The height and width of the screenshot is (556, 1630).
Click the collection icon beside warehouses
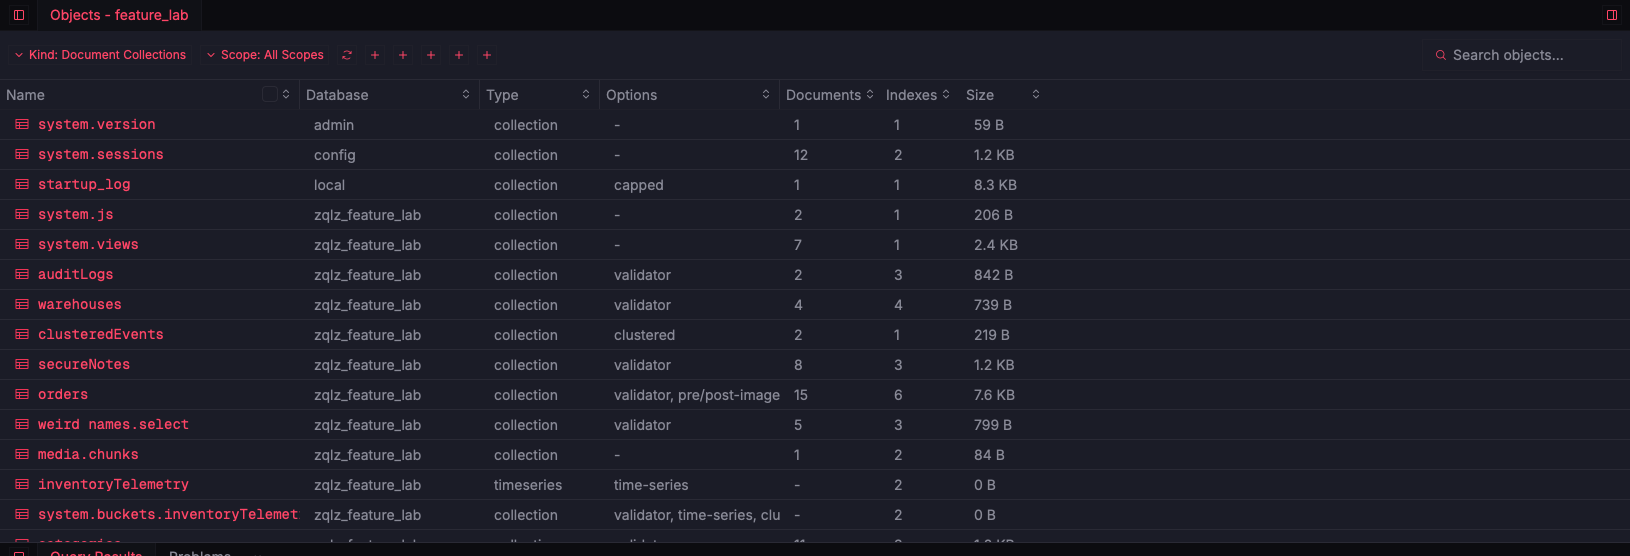click(22, 305)
